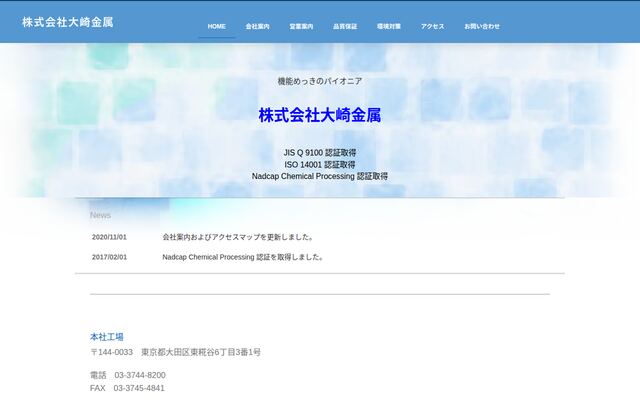Click the phone number 03-3744-8200
Image resolution: width=640 pixels, height=400 pixels.
(140, 375)
